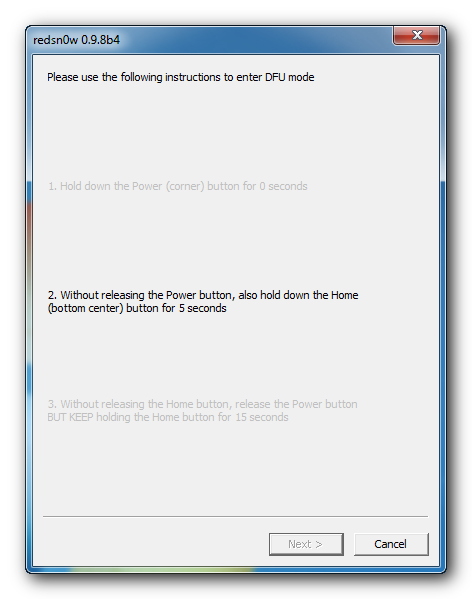Click the 'Please use the following instructions' heading
This screenshot has height=599, width=472.
pos(181,77)
